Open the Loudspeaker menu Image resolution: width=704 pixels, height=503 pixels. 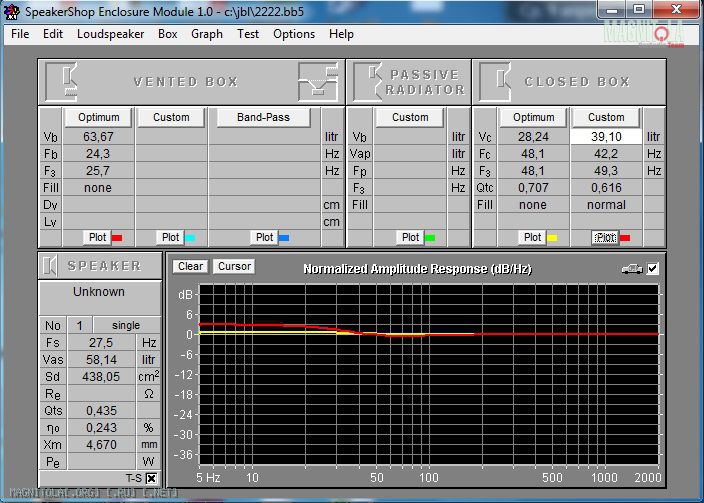(x=111, y=33)
